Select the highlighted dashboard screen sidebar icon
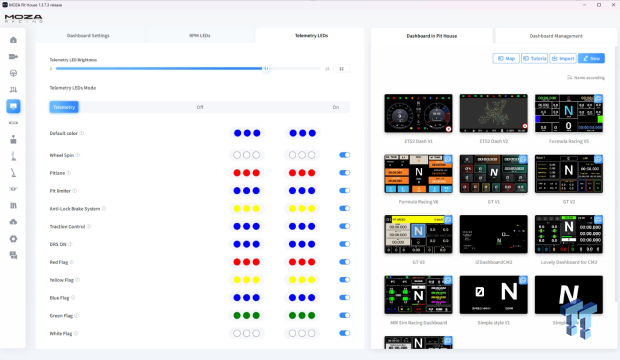The image size is (620, 360). [x=13, y=106]
